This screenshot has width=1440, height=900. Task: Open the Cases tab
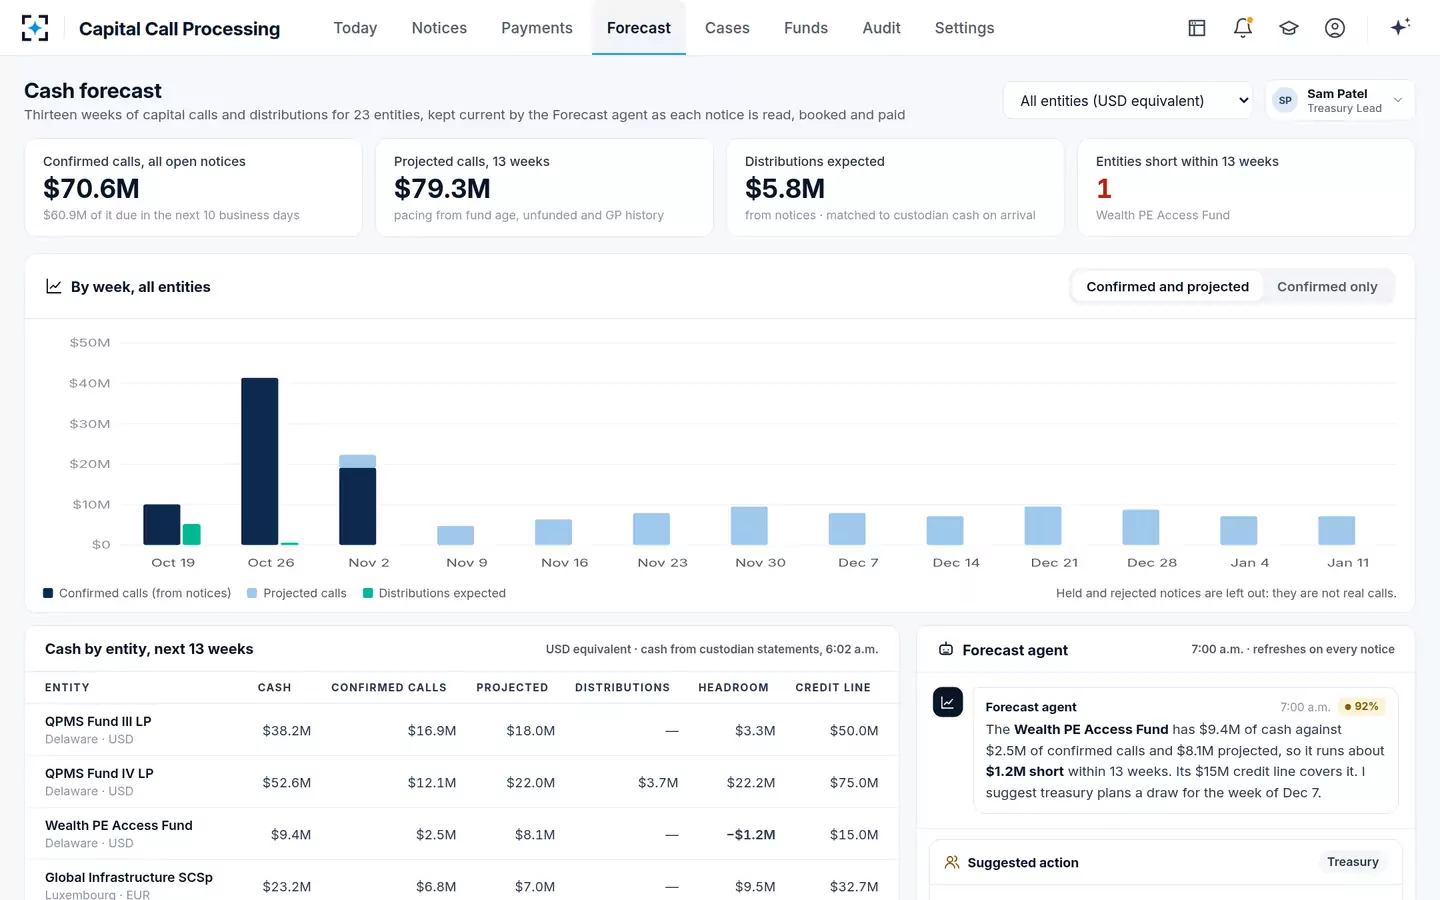click(x=727, y=28)
